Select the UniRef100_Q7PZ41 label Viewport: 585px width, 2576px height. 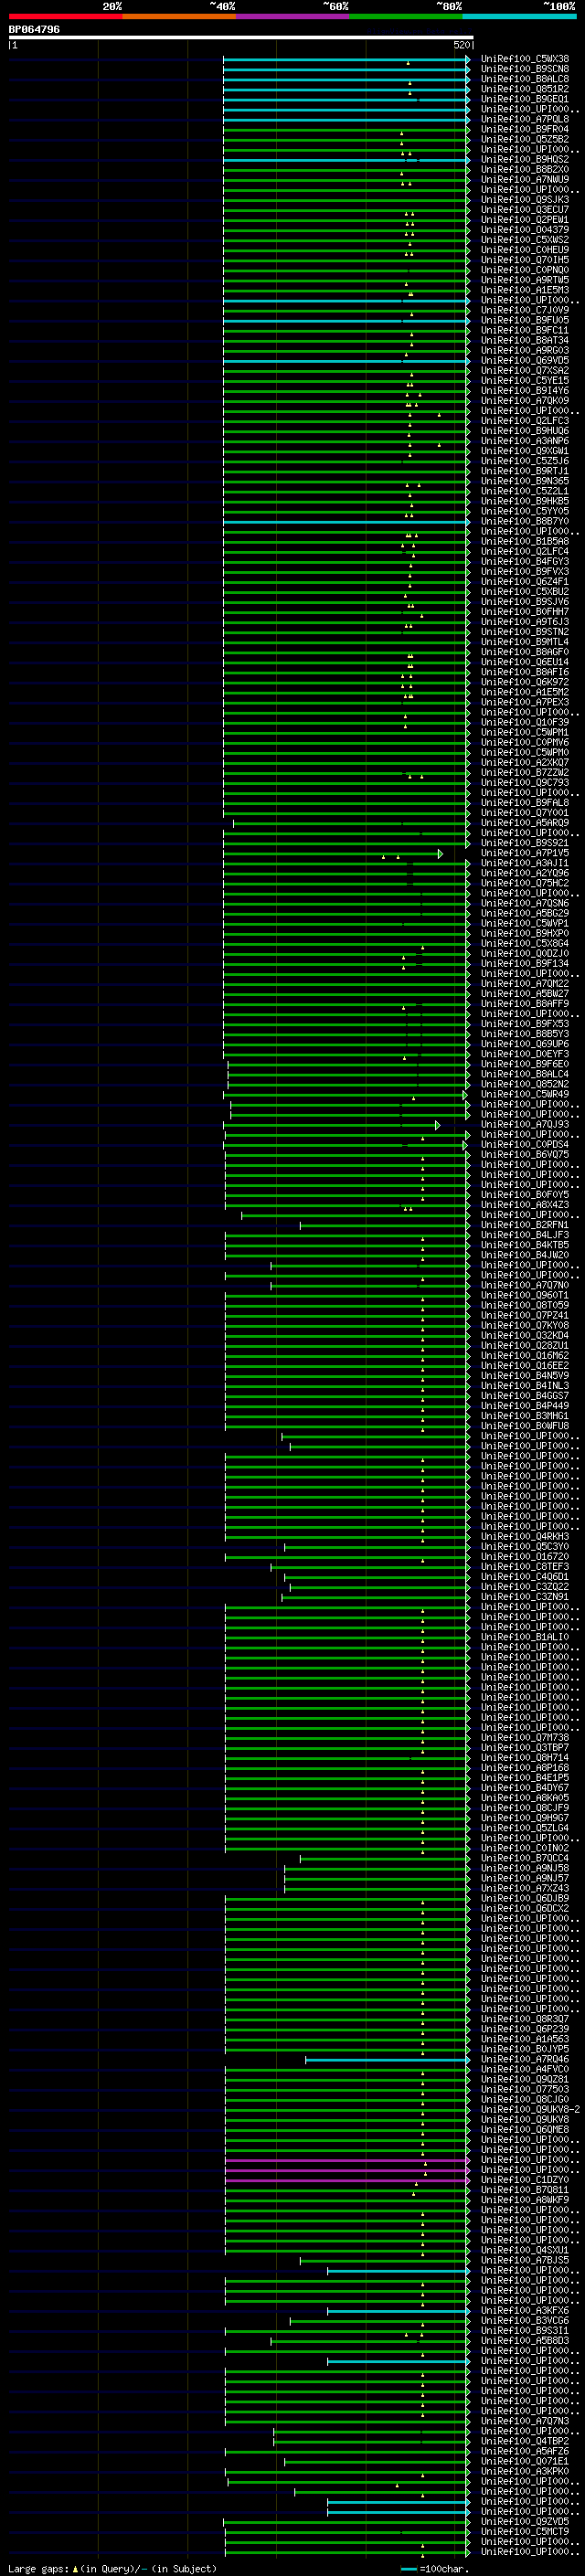tap(525, 1316)
